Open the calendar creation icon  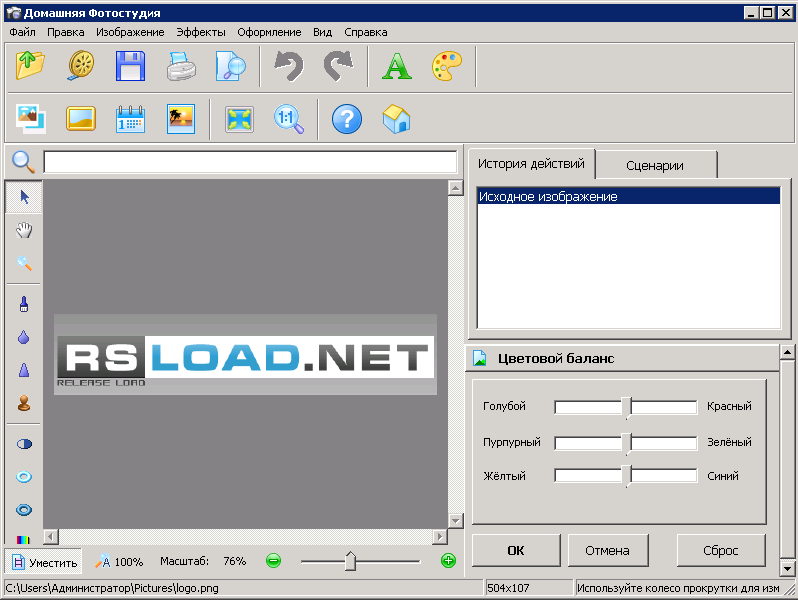tap(130, 119)
